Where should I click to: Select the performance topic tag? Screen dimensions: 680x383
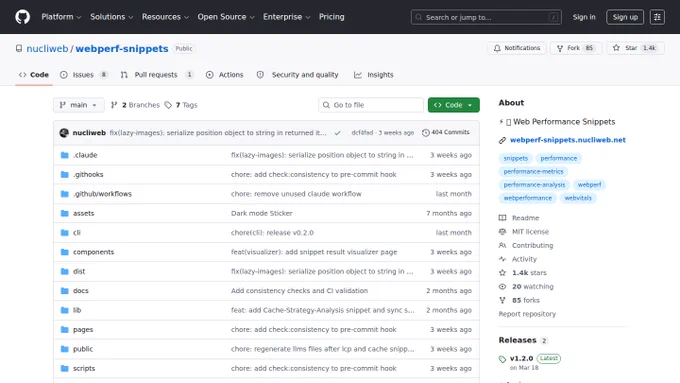[x=559, y=158]
